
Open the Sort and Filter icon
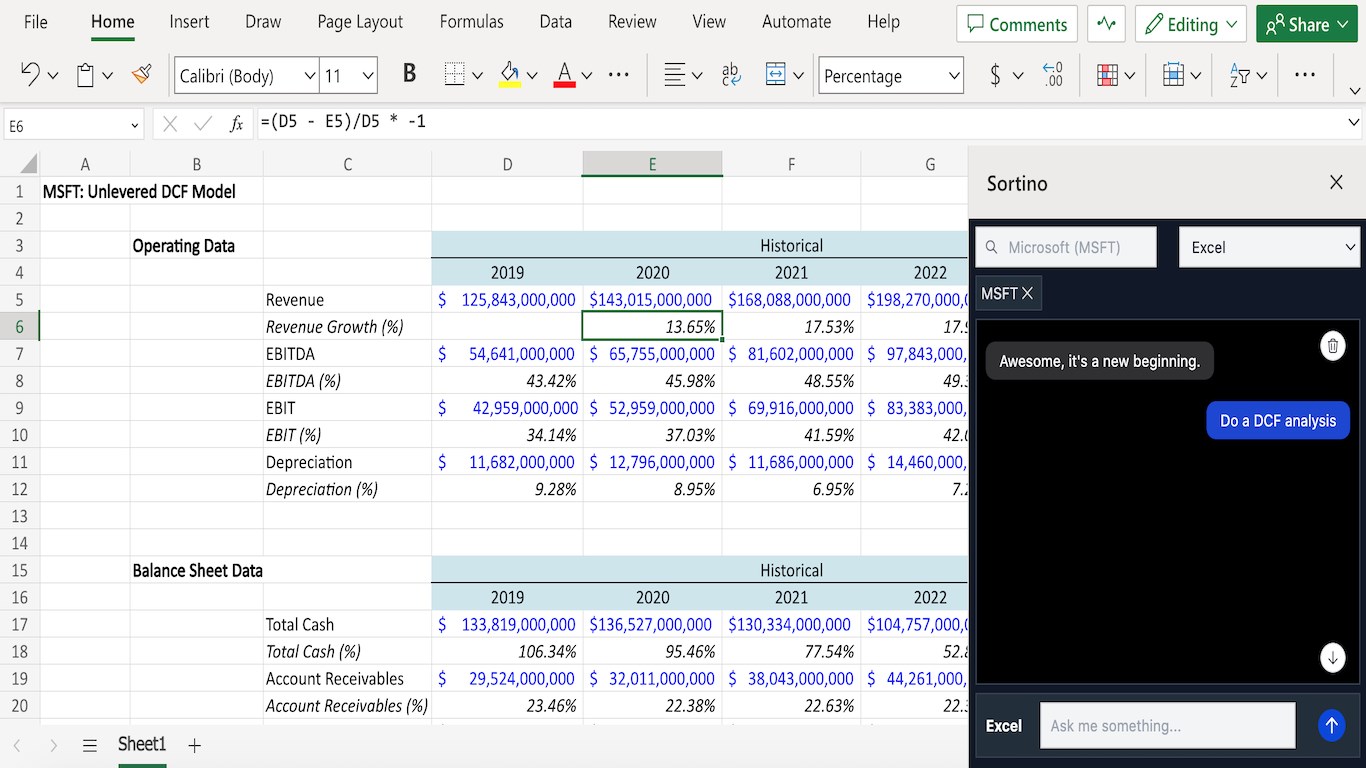1239,75
